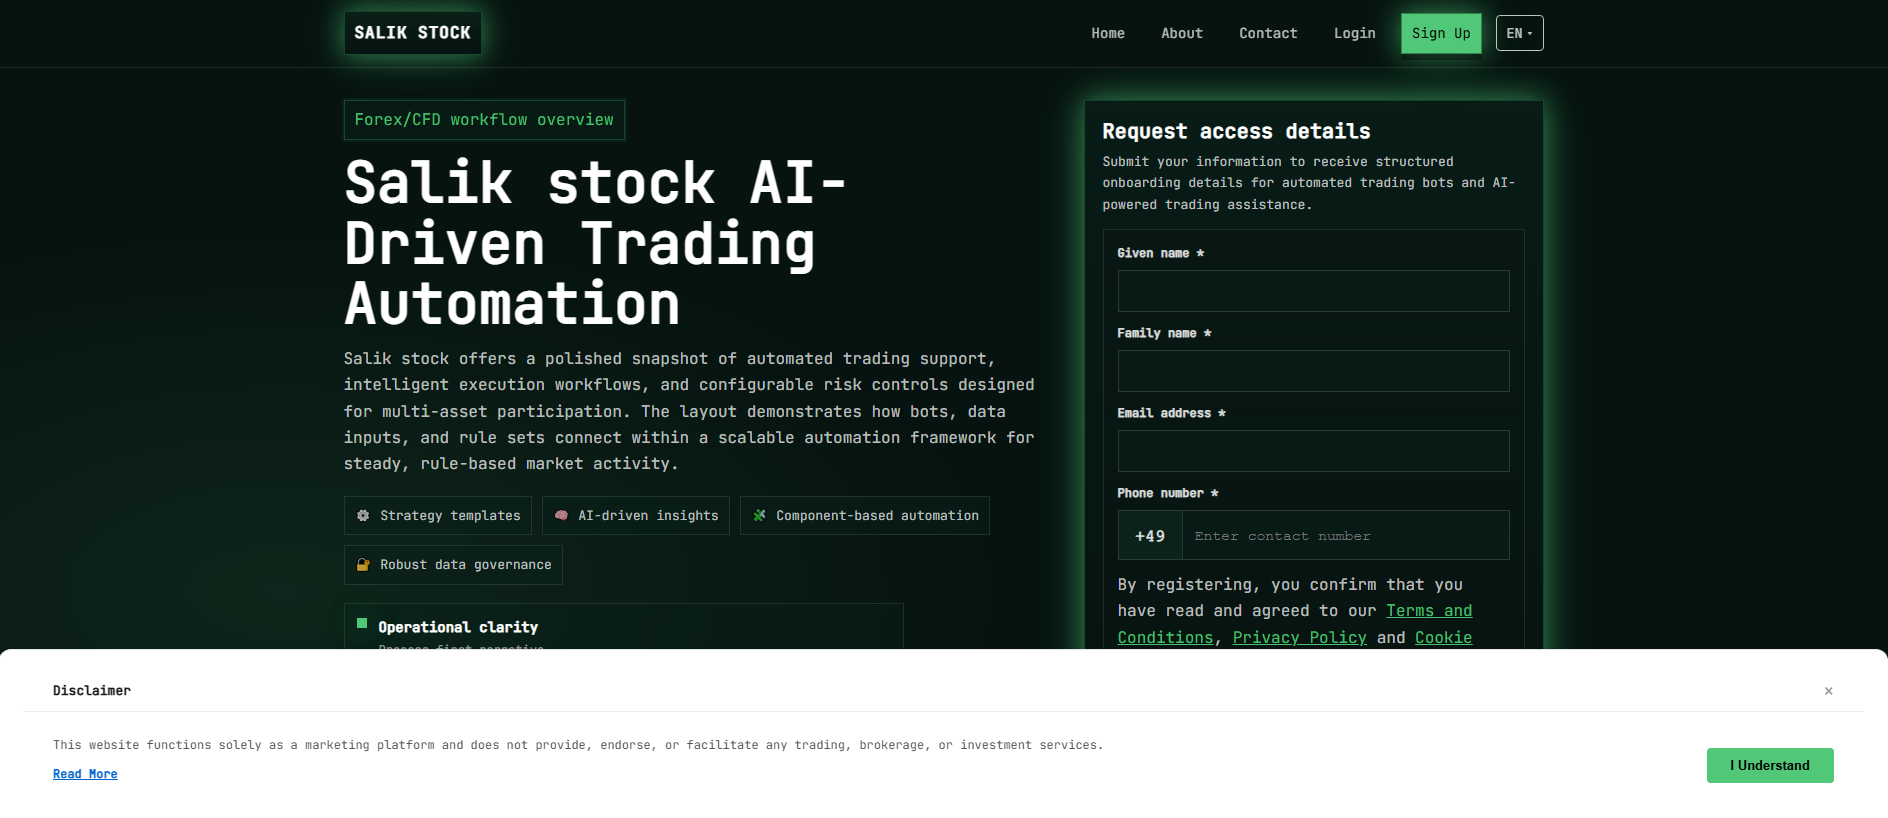Click the SALIK STOCK logo
Screen dimensions: 1888x818
(412, 33)
